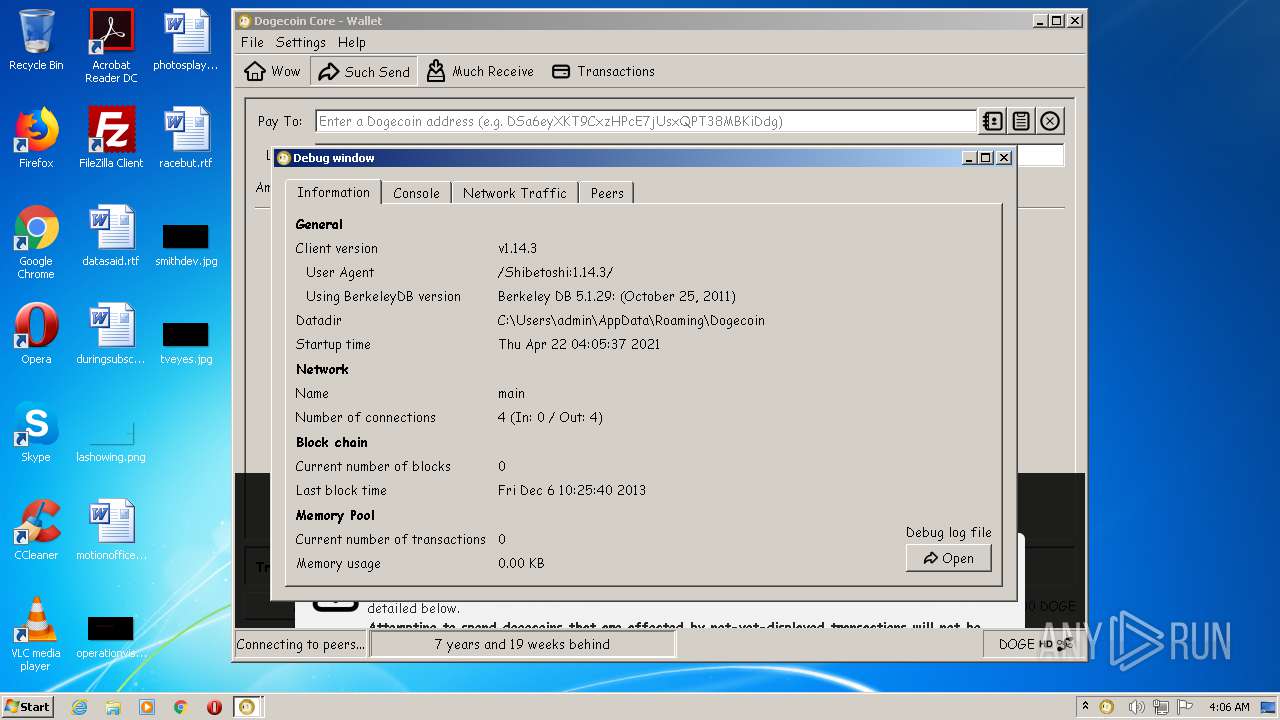
Task: Open motionoffice document on desktop
Action: (x=111, y=530)
